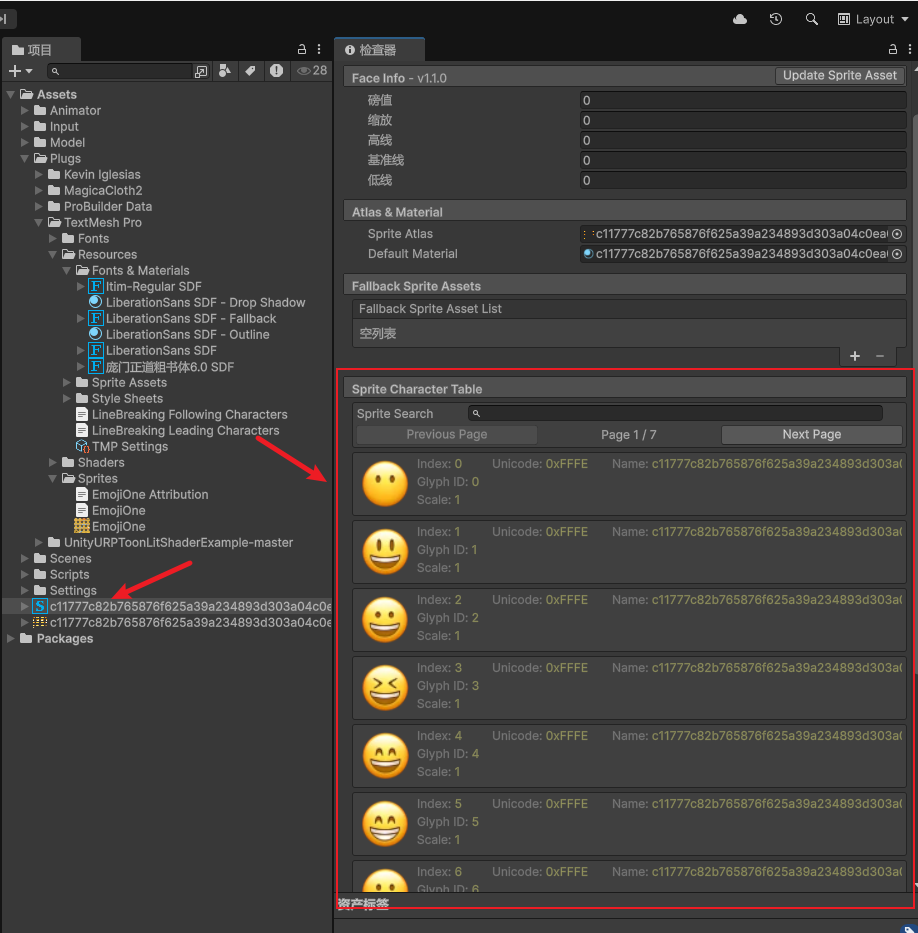Click the warning/invisible-items icon in Project toolbar

click(x=277, y=71)
